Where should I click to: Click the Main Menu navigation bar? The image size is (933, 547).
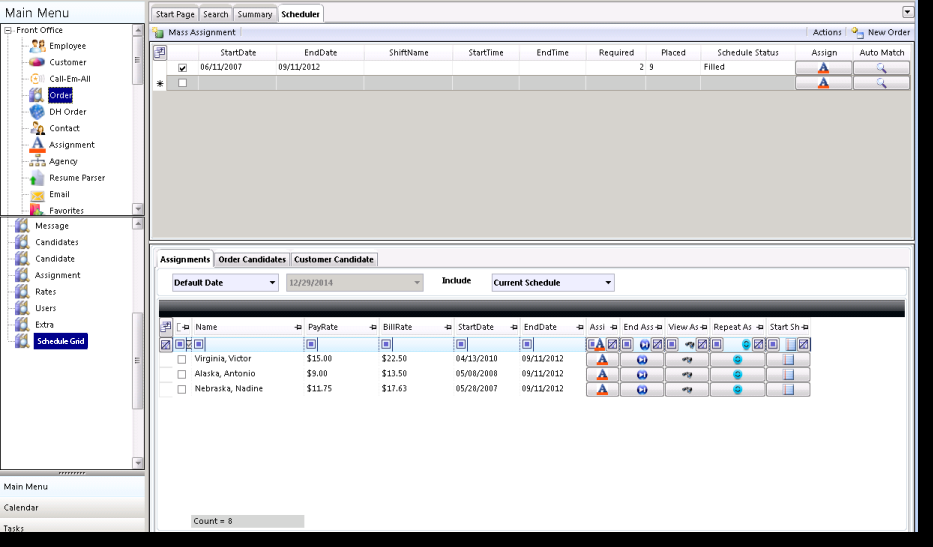pos(72,487)
